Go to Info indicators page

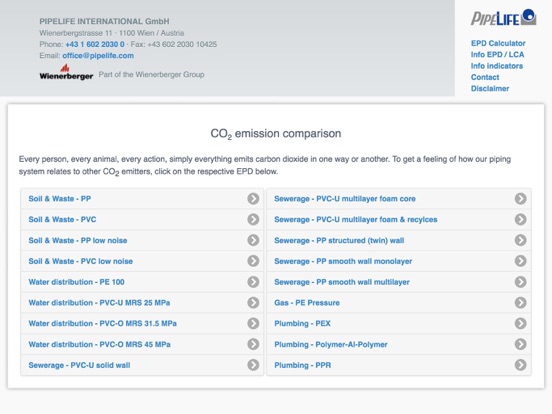497,66
